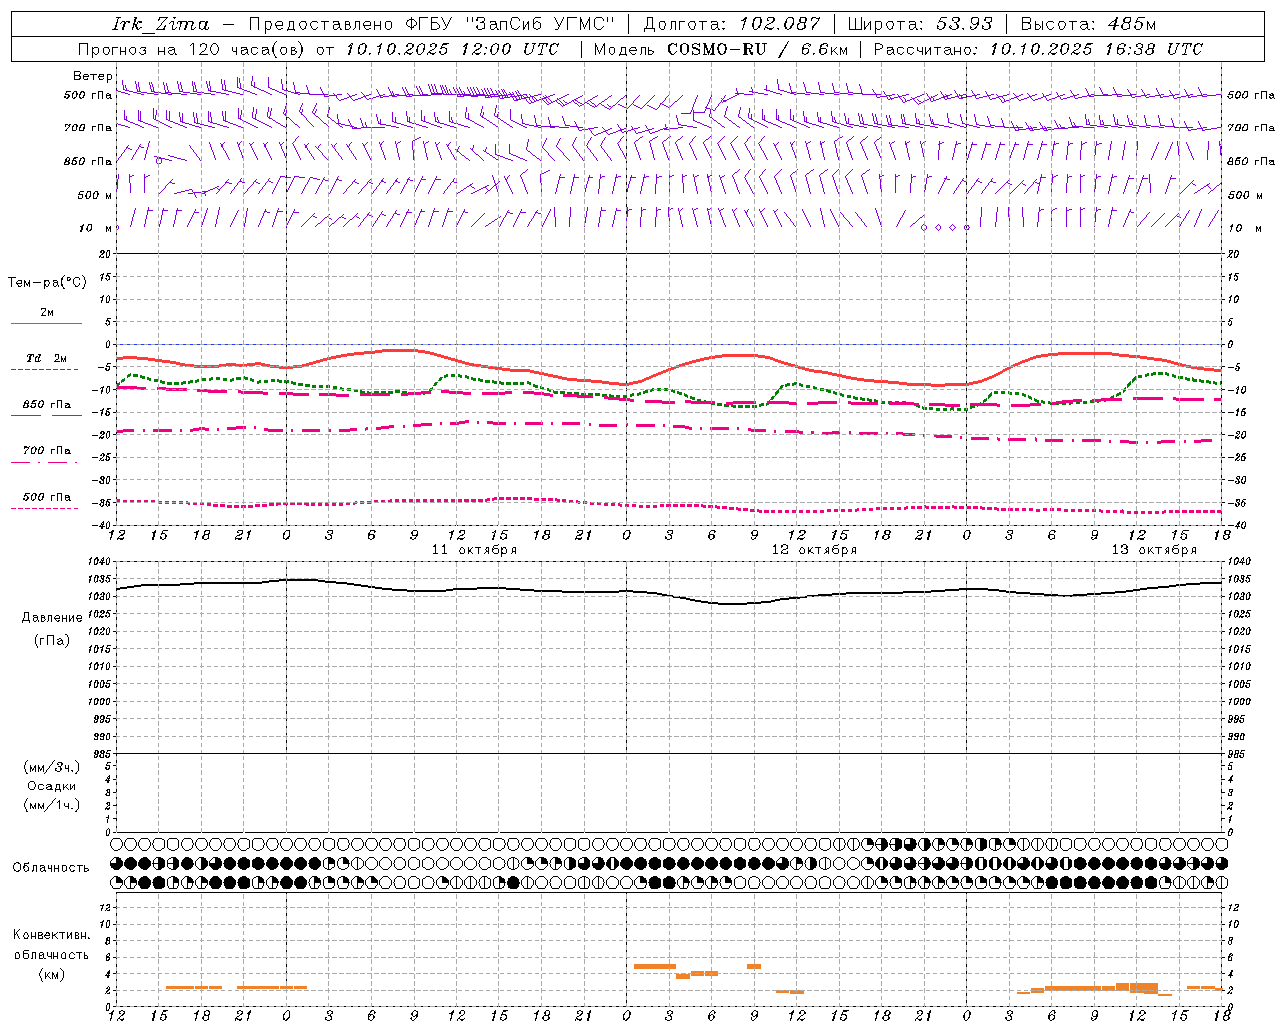This screenshot has width=1280, height=1024.
Task: Click the black surface pressure curve
Action: click(670, 596)
